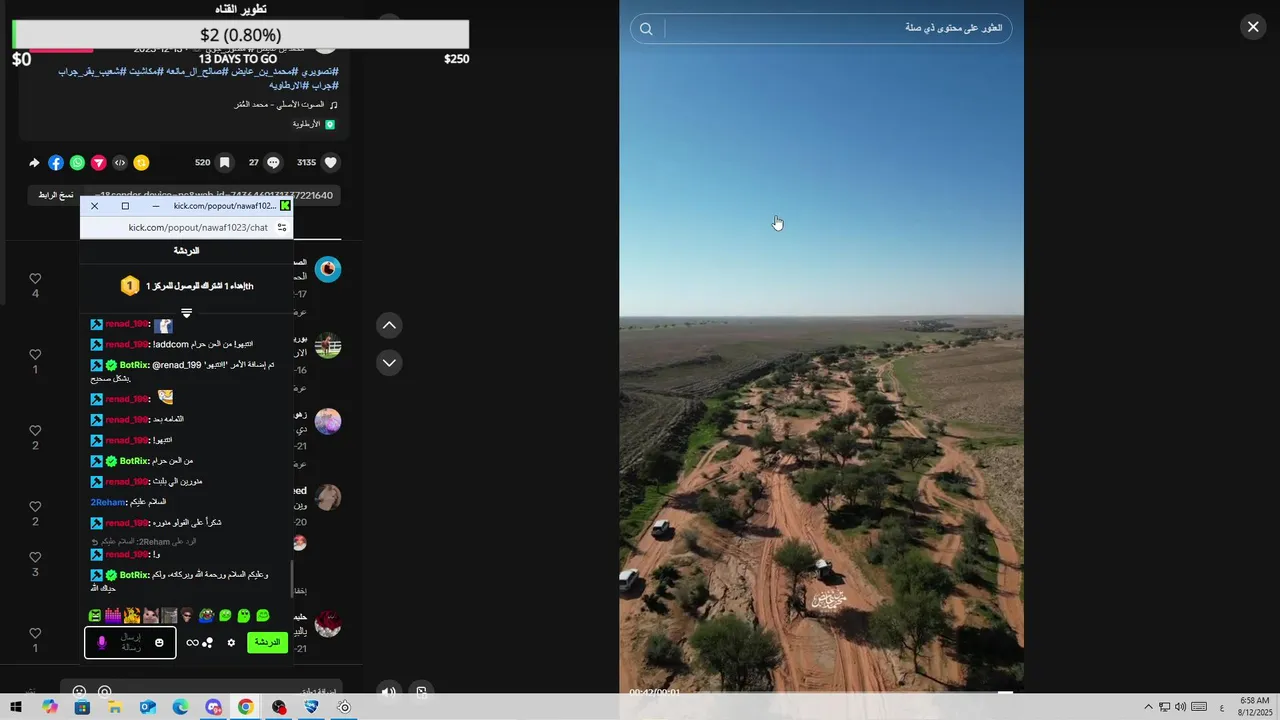Click the mention @ icon in comment box

tap(104, 691)
